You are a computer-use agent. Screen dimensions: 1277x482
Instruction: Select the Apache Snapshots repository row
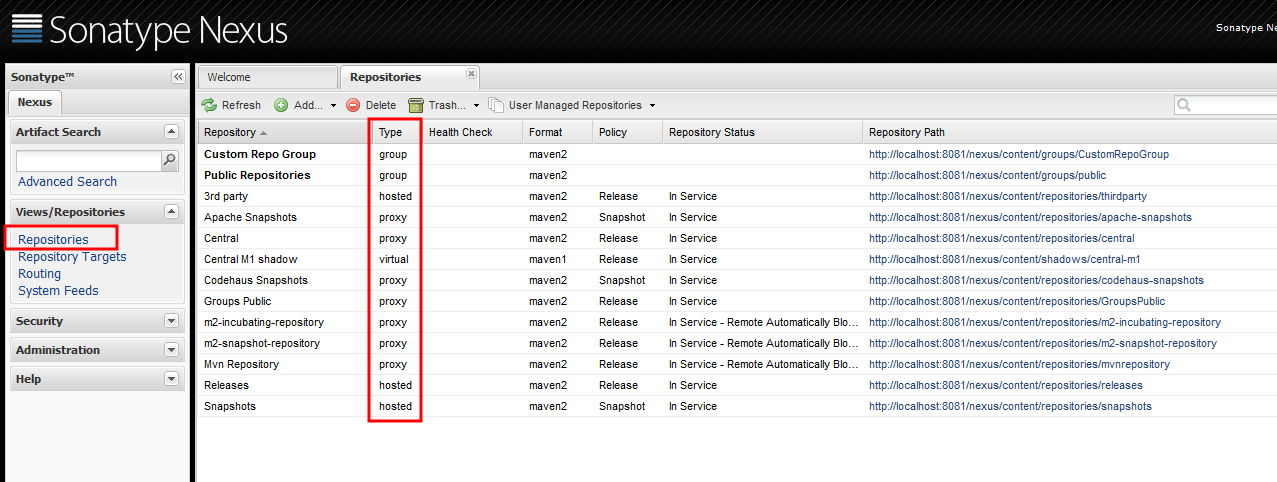(x=737, y=217)
